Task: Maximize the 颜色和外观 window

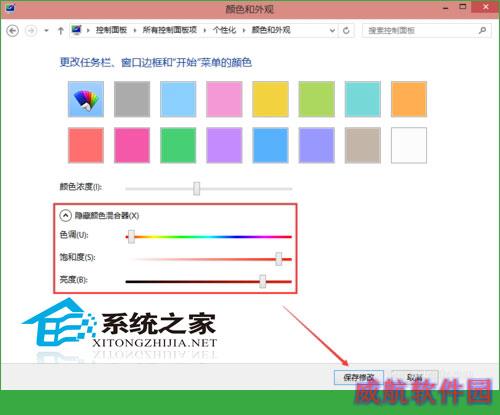Action: 463,7
